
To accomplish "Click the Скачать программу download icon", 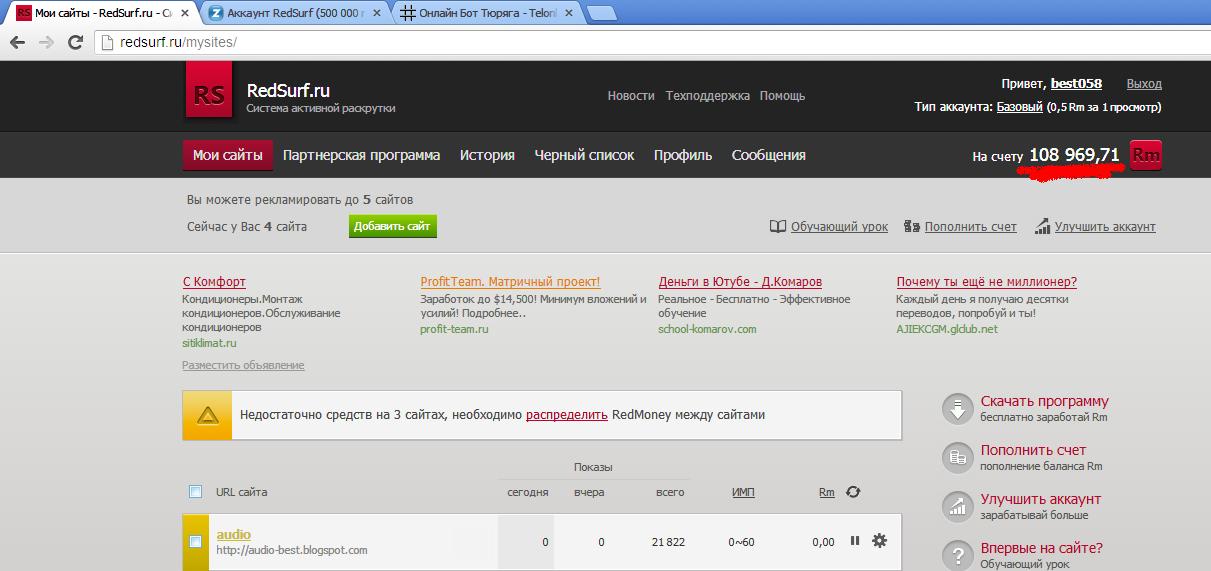I will pos(958,409).
